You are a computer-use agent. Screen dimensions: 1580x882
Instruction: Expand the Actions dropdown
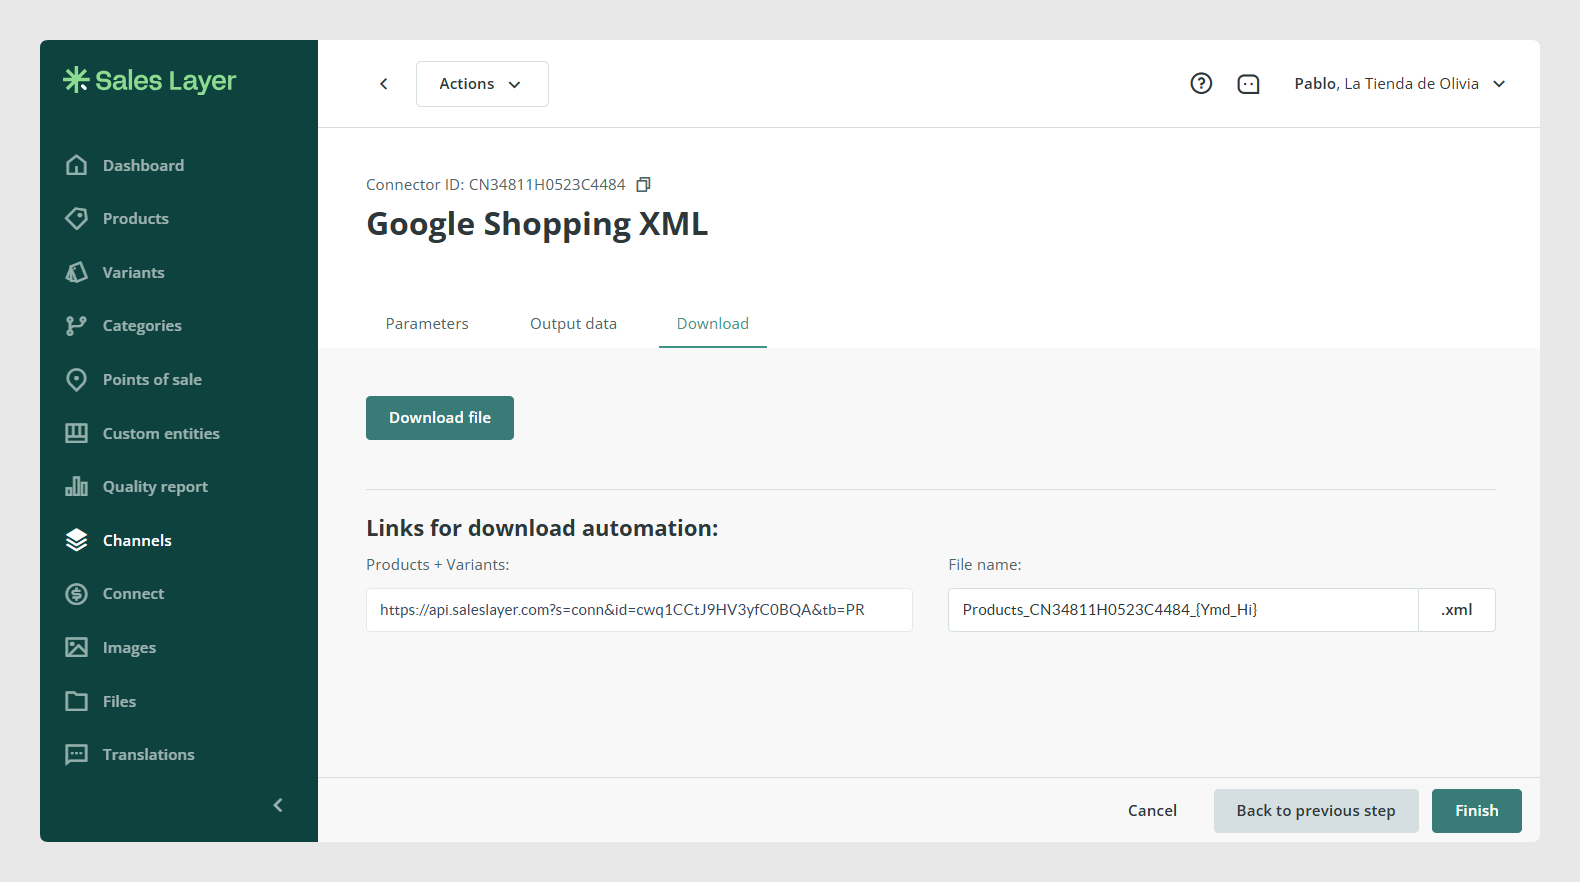[482, 84]
